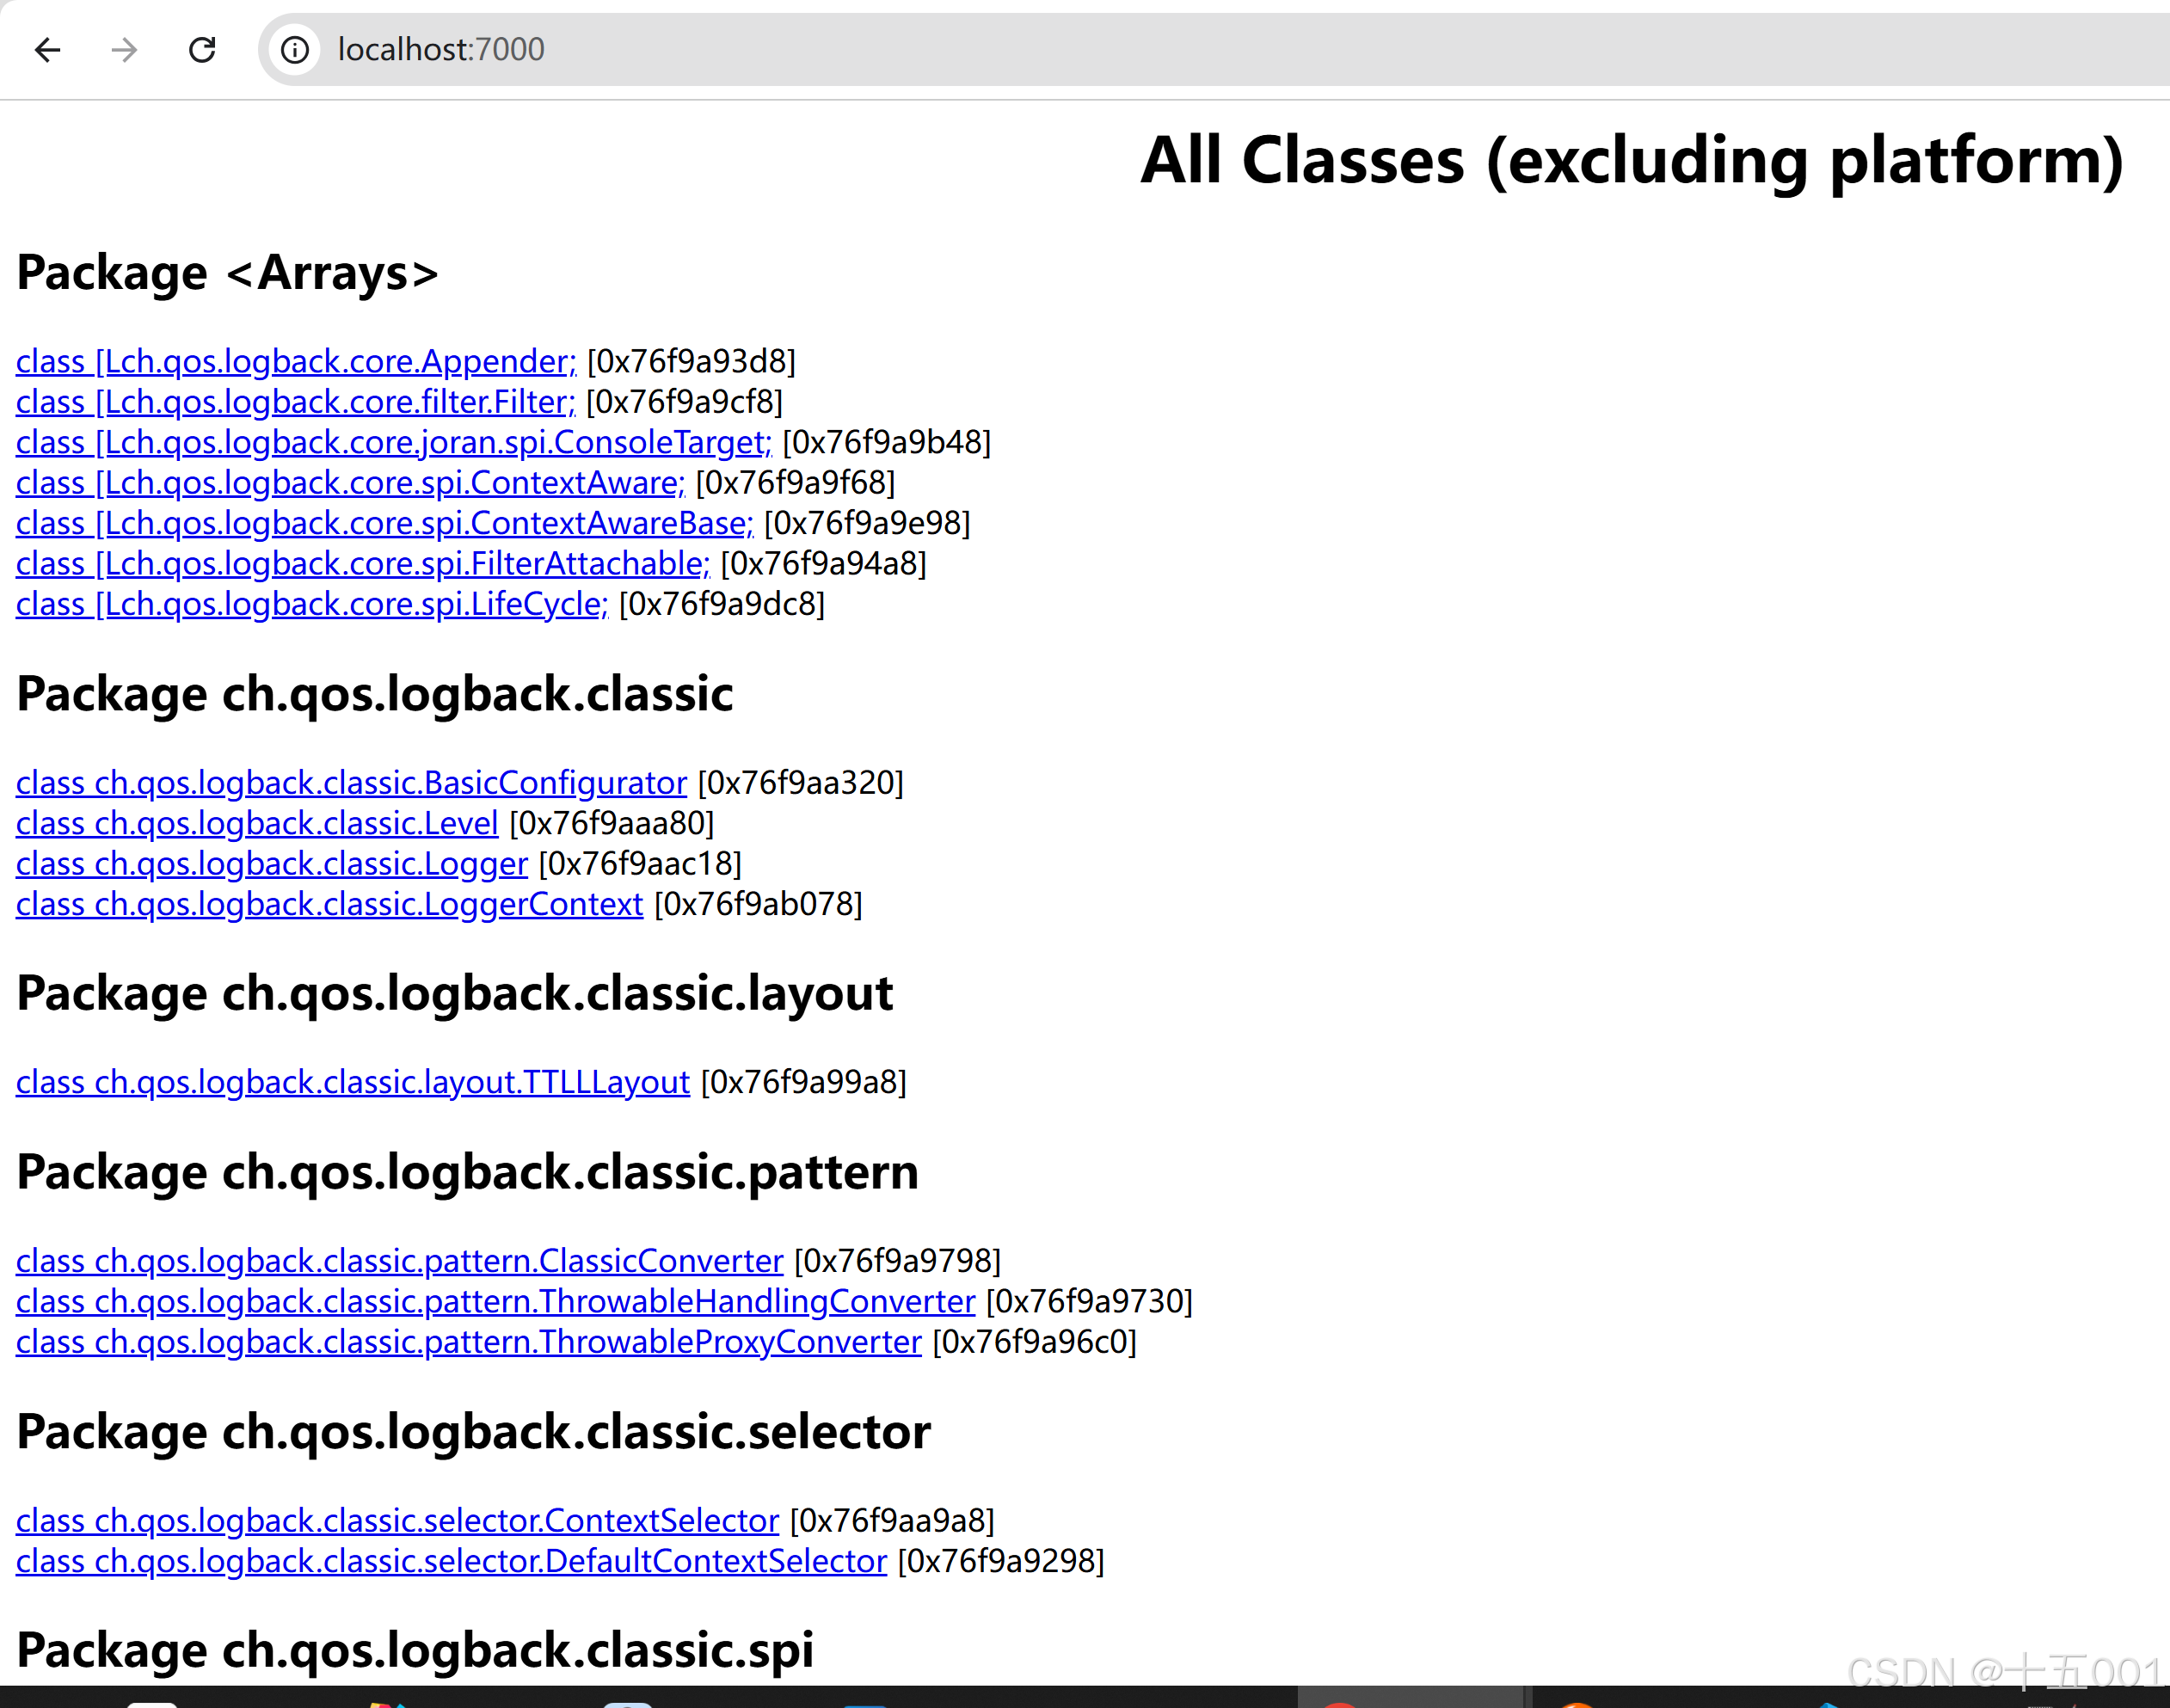
Task: Open the FilterAttachable array class link
Action: click(362, 564)
